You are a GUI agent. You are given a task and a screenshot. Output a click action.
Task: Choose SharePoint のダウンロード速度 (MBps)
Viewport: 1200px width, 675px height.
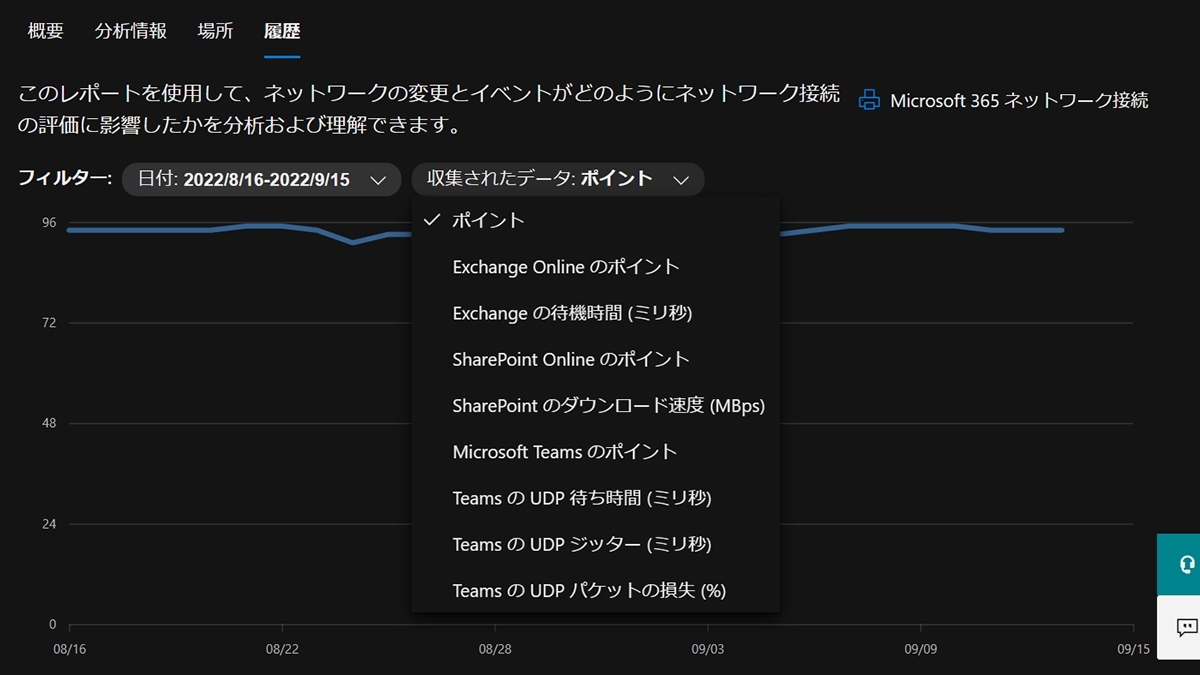pos(608,405)
